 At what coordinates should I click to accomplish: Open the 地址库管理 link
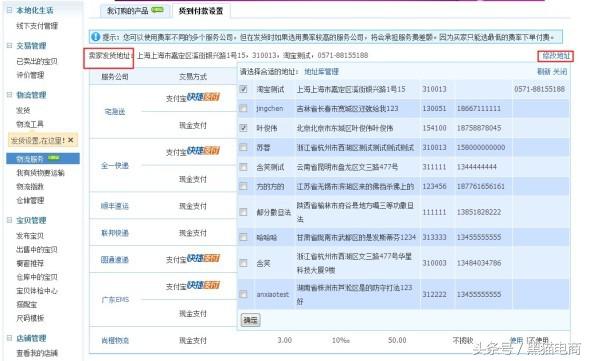pyautogui.click(x=321, y=71)
